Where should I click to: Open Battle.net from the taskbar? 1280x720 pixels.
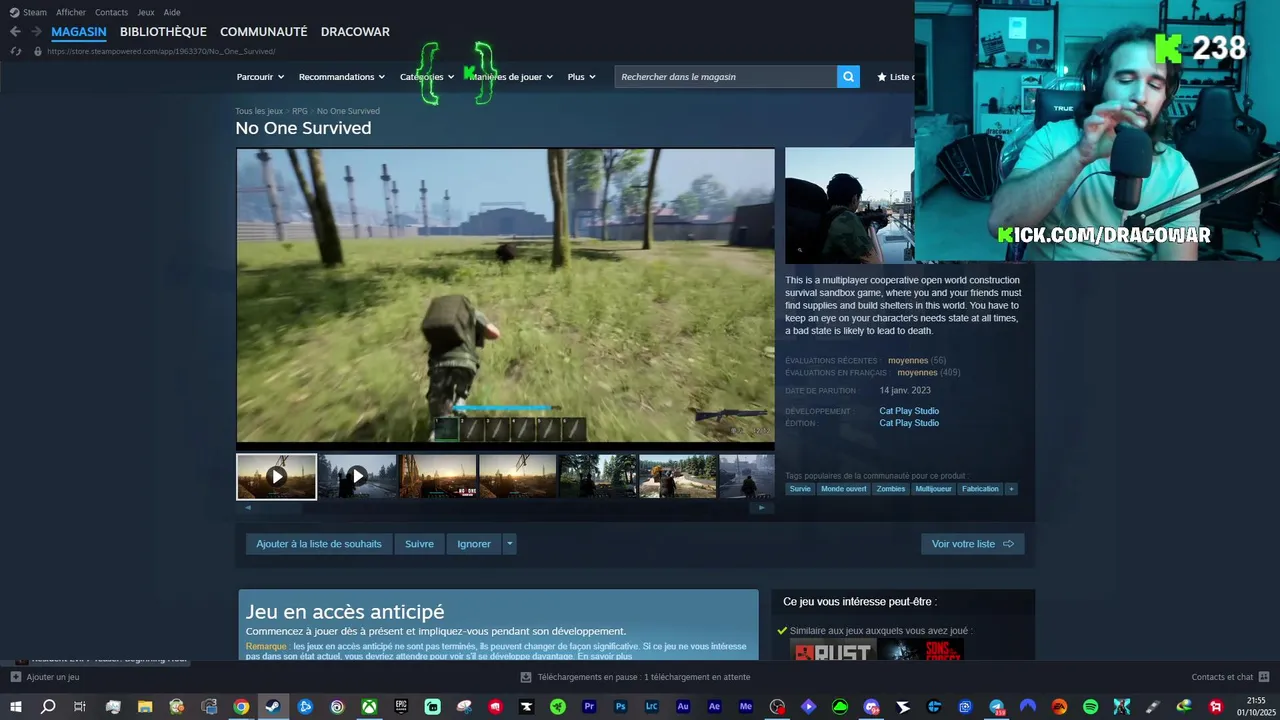point(305,707)
